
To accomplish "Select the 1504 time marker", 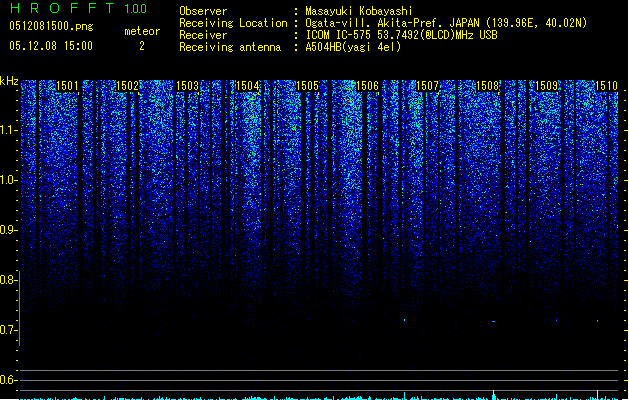I will tap(248, 86).
